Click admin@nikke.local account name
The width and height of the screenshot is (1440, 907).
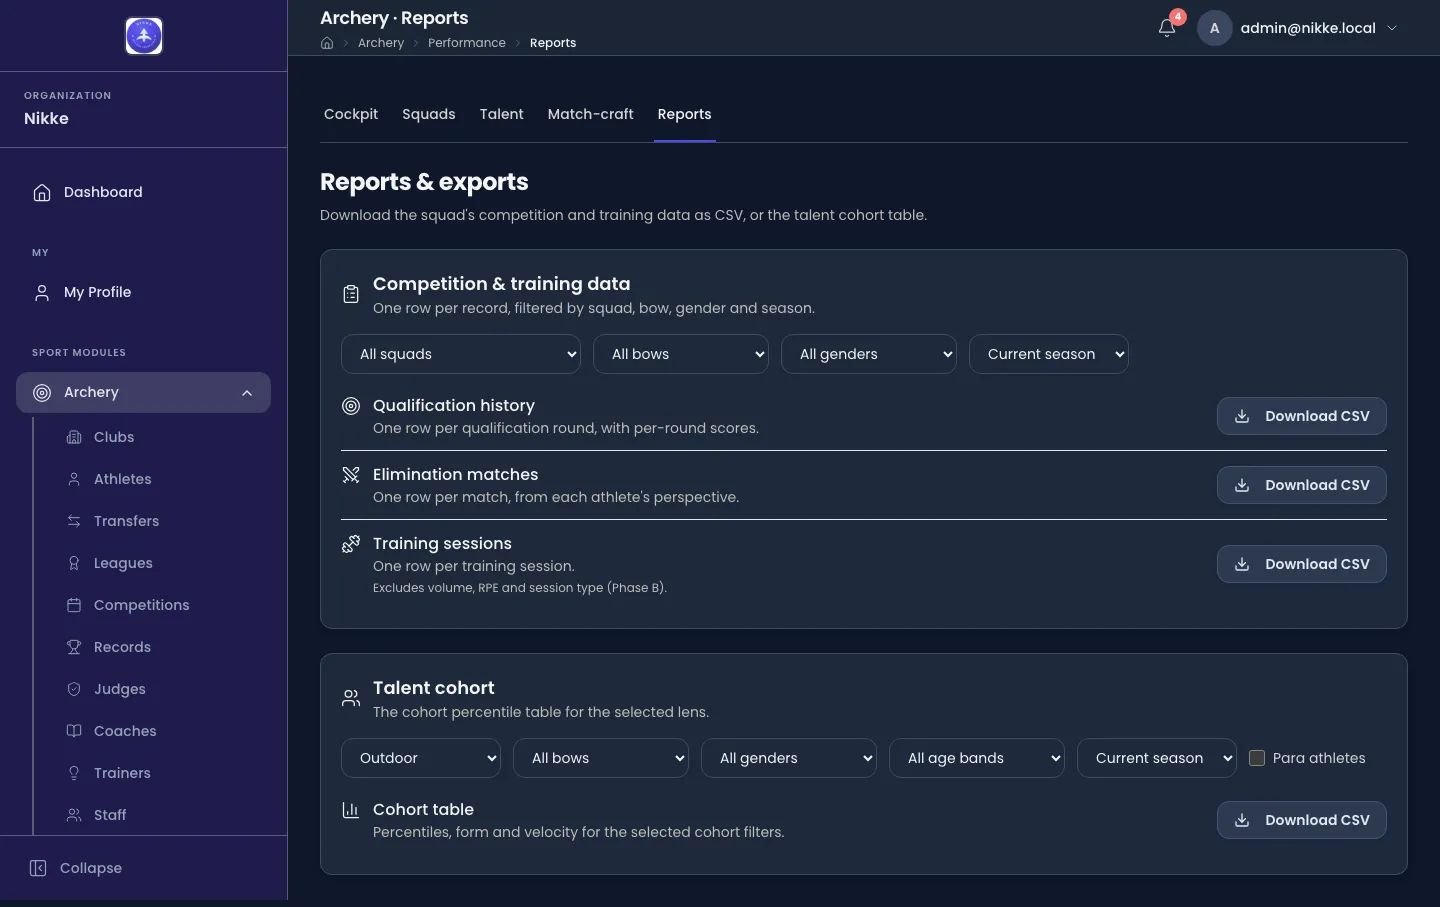point(1308,28)
